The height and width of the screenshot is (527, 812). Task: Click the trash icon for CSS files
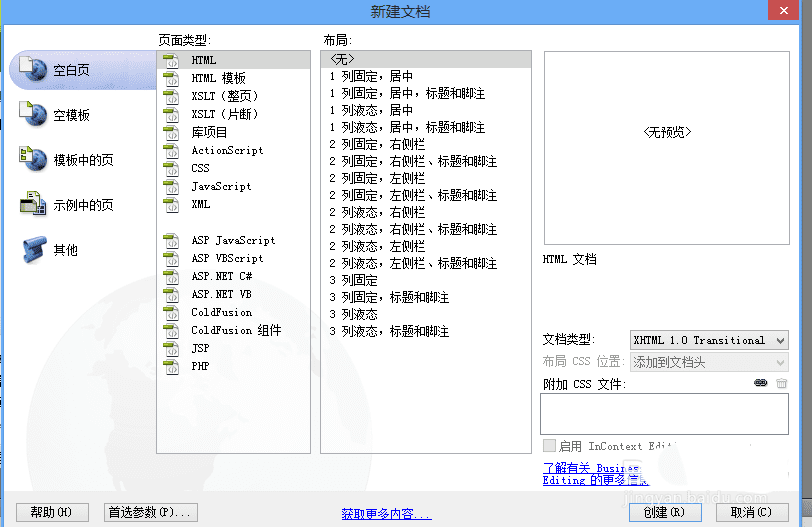[781, 383]
